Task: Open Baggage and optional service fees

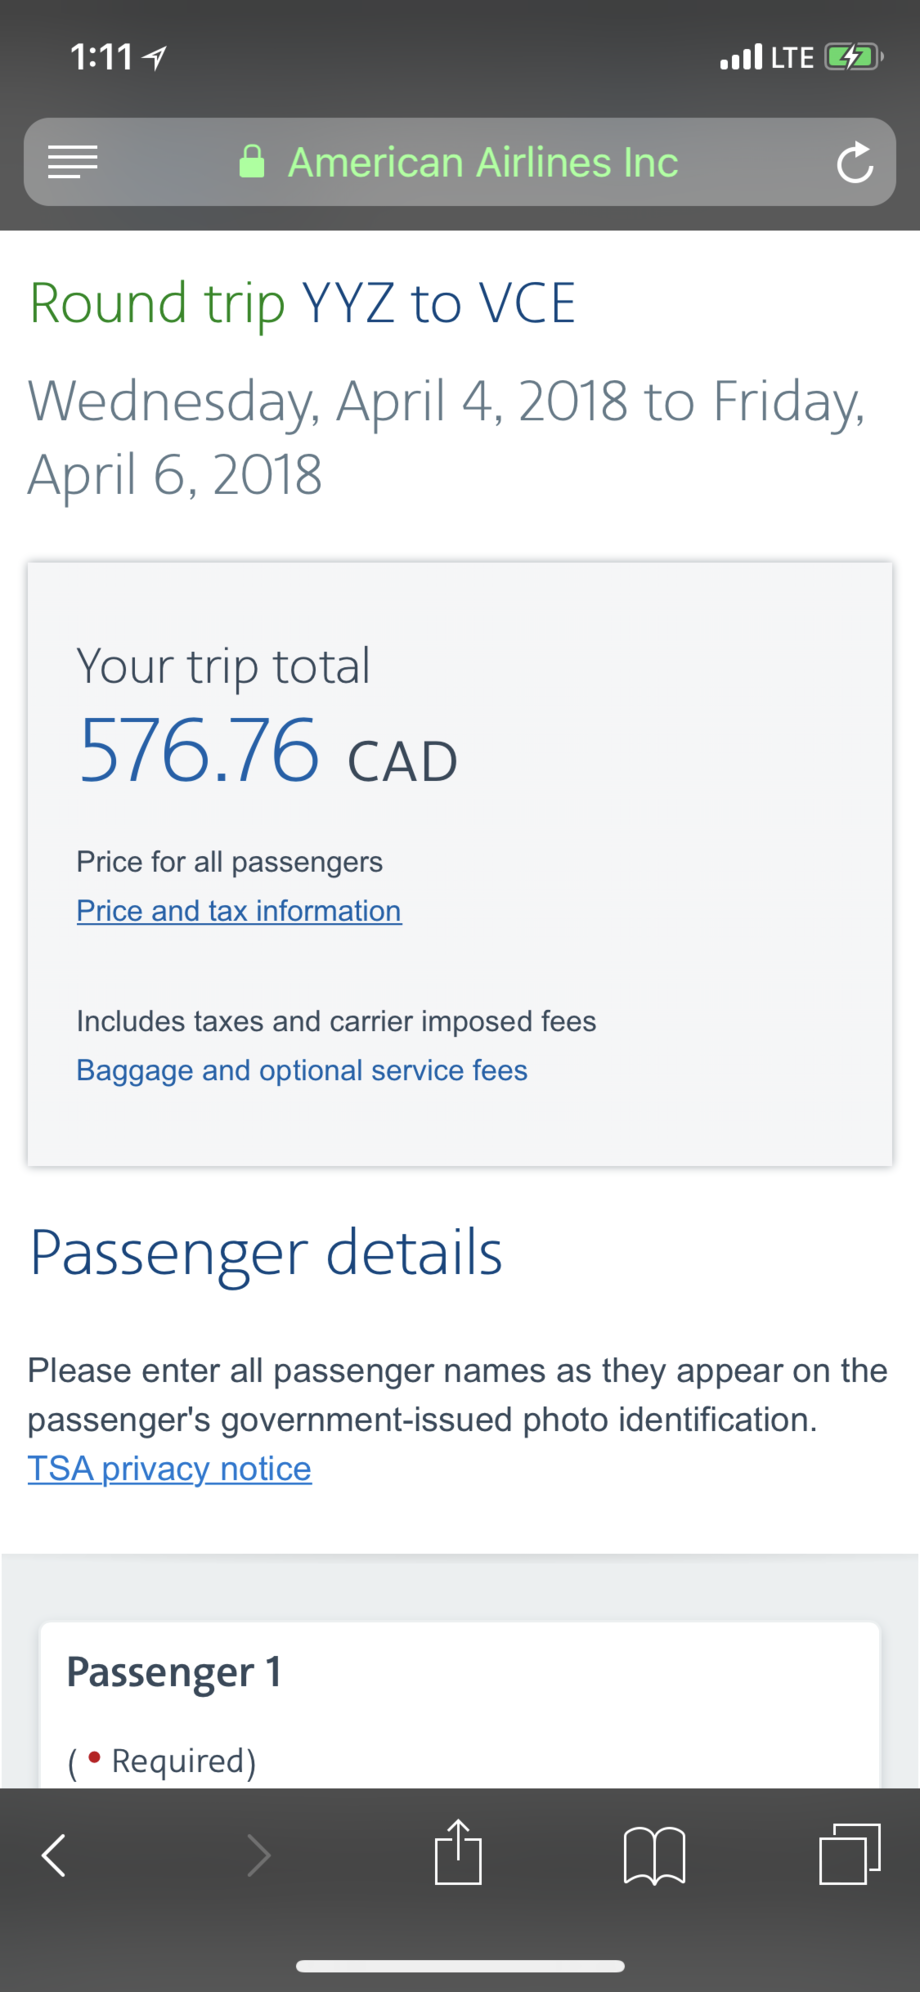Action: [x=302, y=1070]
